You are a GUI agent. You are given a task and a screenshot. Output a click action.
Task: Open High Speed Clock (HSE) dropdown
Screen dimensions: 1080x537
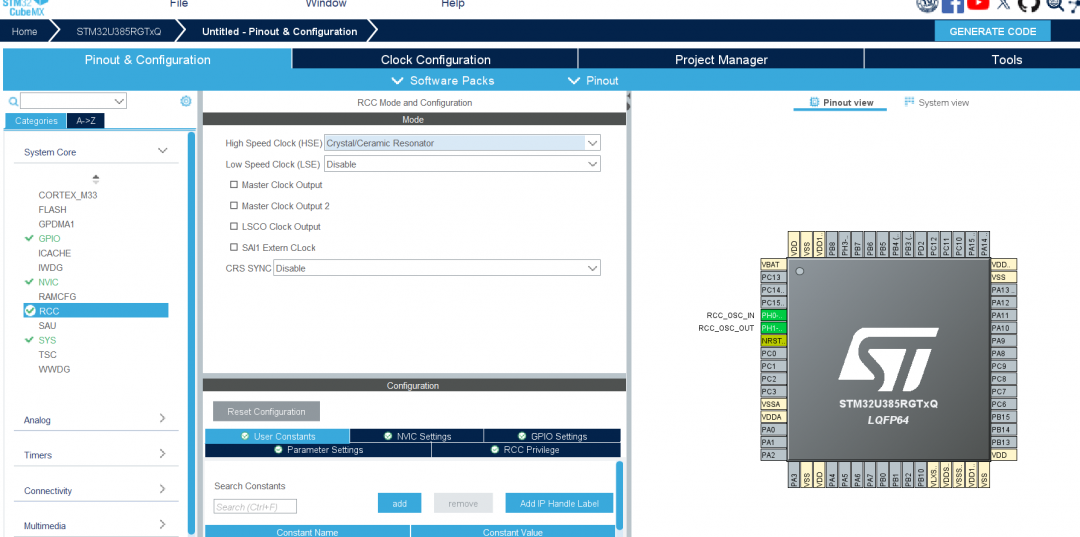[x=462, y=143]
